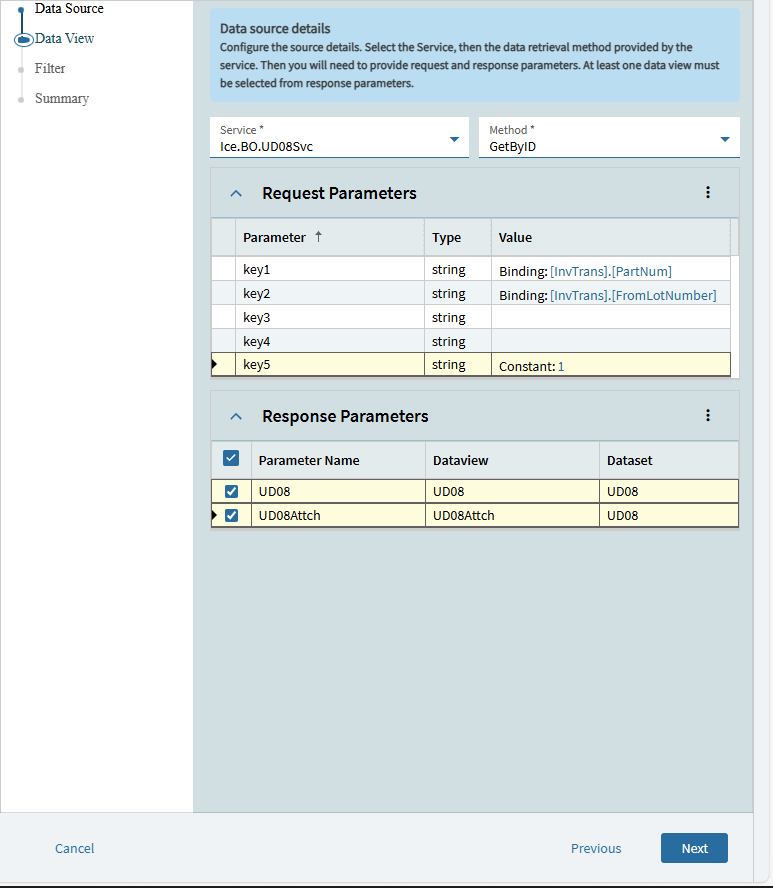Click the key5 row indicator arrow

(215, 365)
